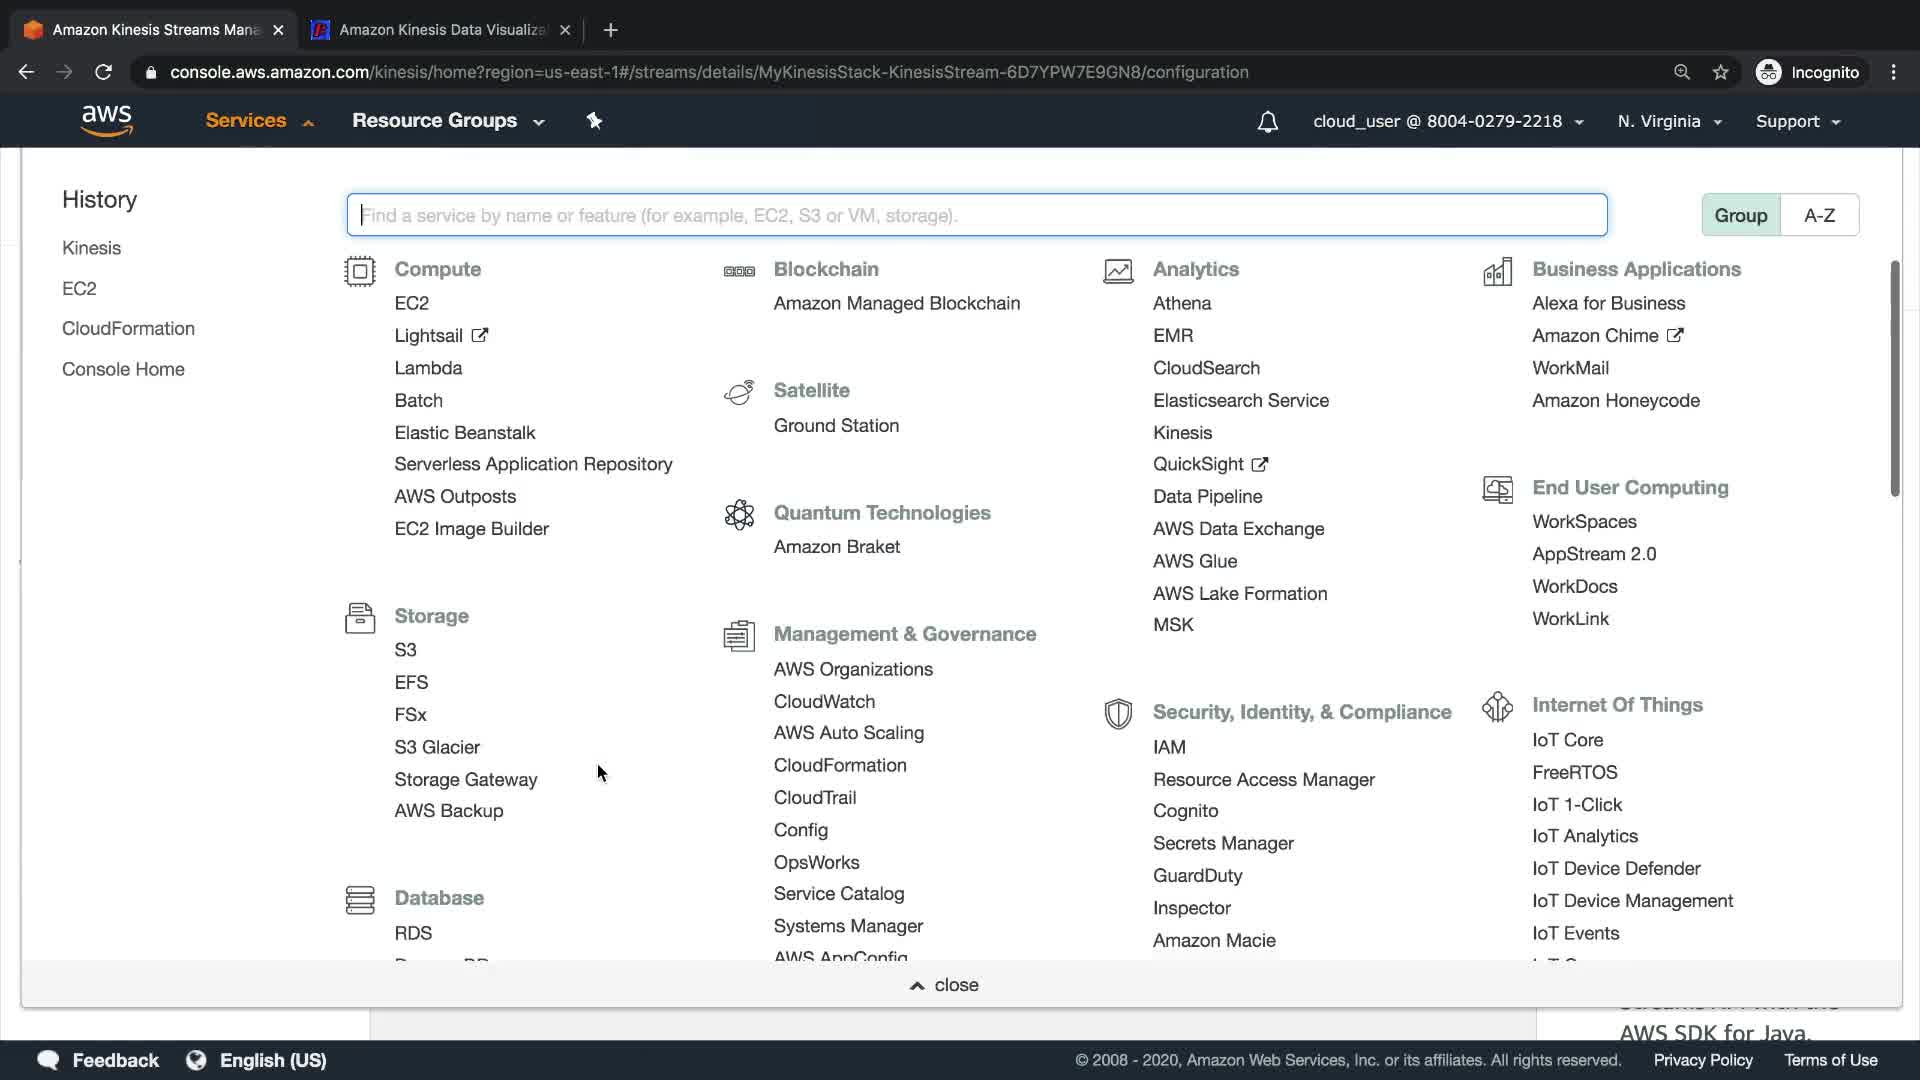The height and width of the screenshot is (1080, 1920).
Task: Focus the find a service search field
Action: point(976,215)
